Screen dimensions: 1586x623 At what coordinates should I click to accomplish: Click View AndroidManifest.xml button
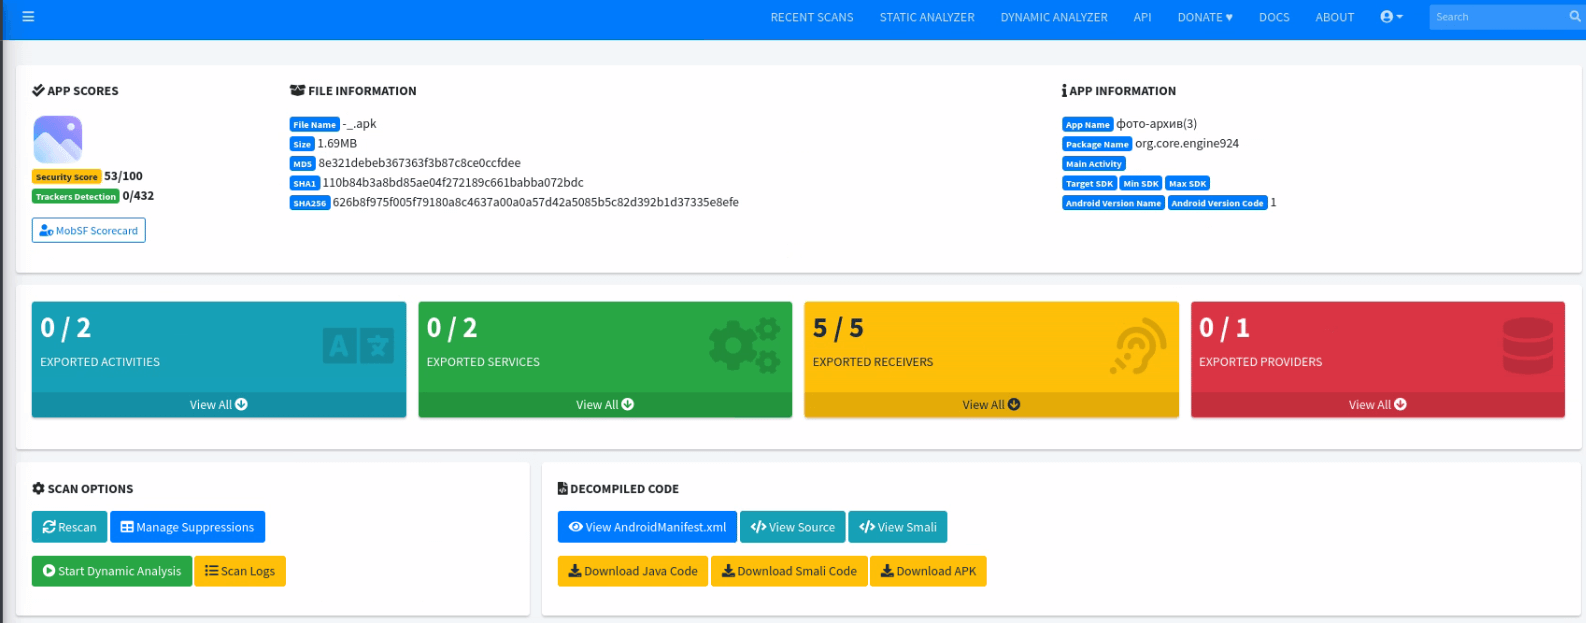(x=647, y=527)
